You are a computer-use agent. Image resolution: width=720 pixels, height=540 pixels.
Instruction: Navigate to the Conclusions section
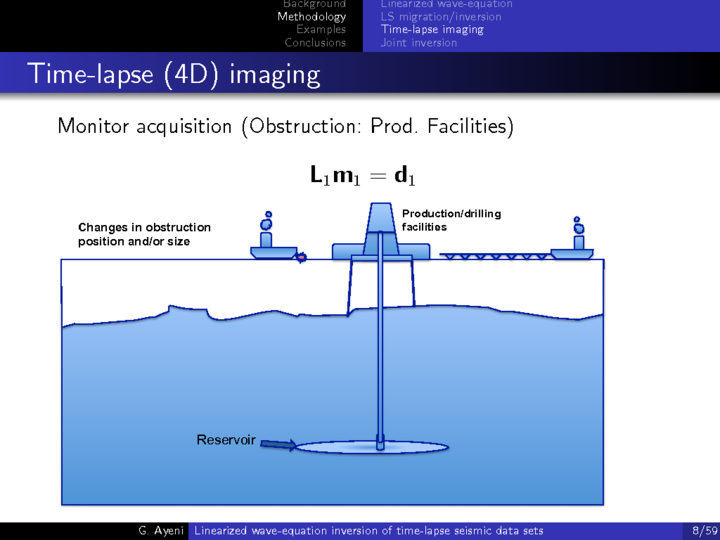(x=315, y=42)
